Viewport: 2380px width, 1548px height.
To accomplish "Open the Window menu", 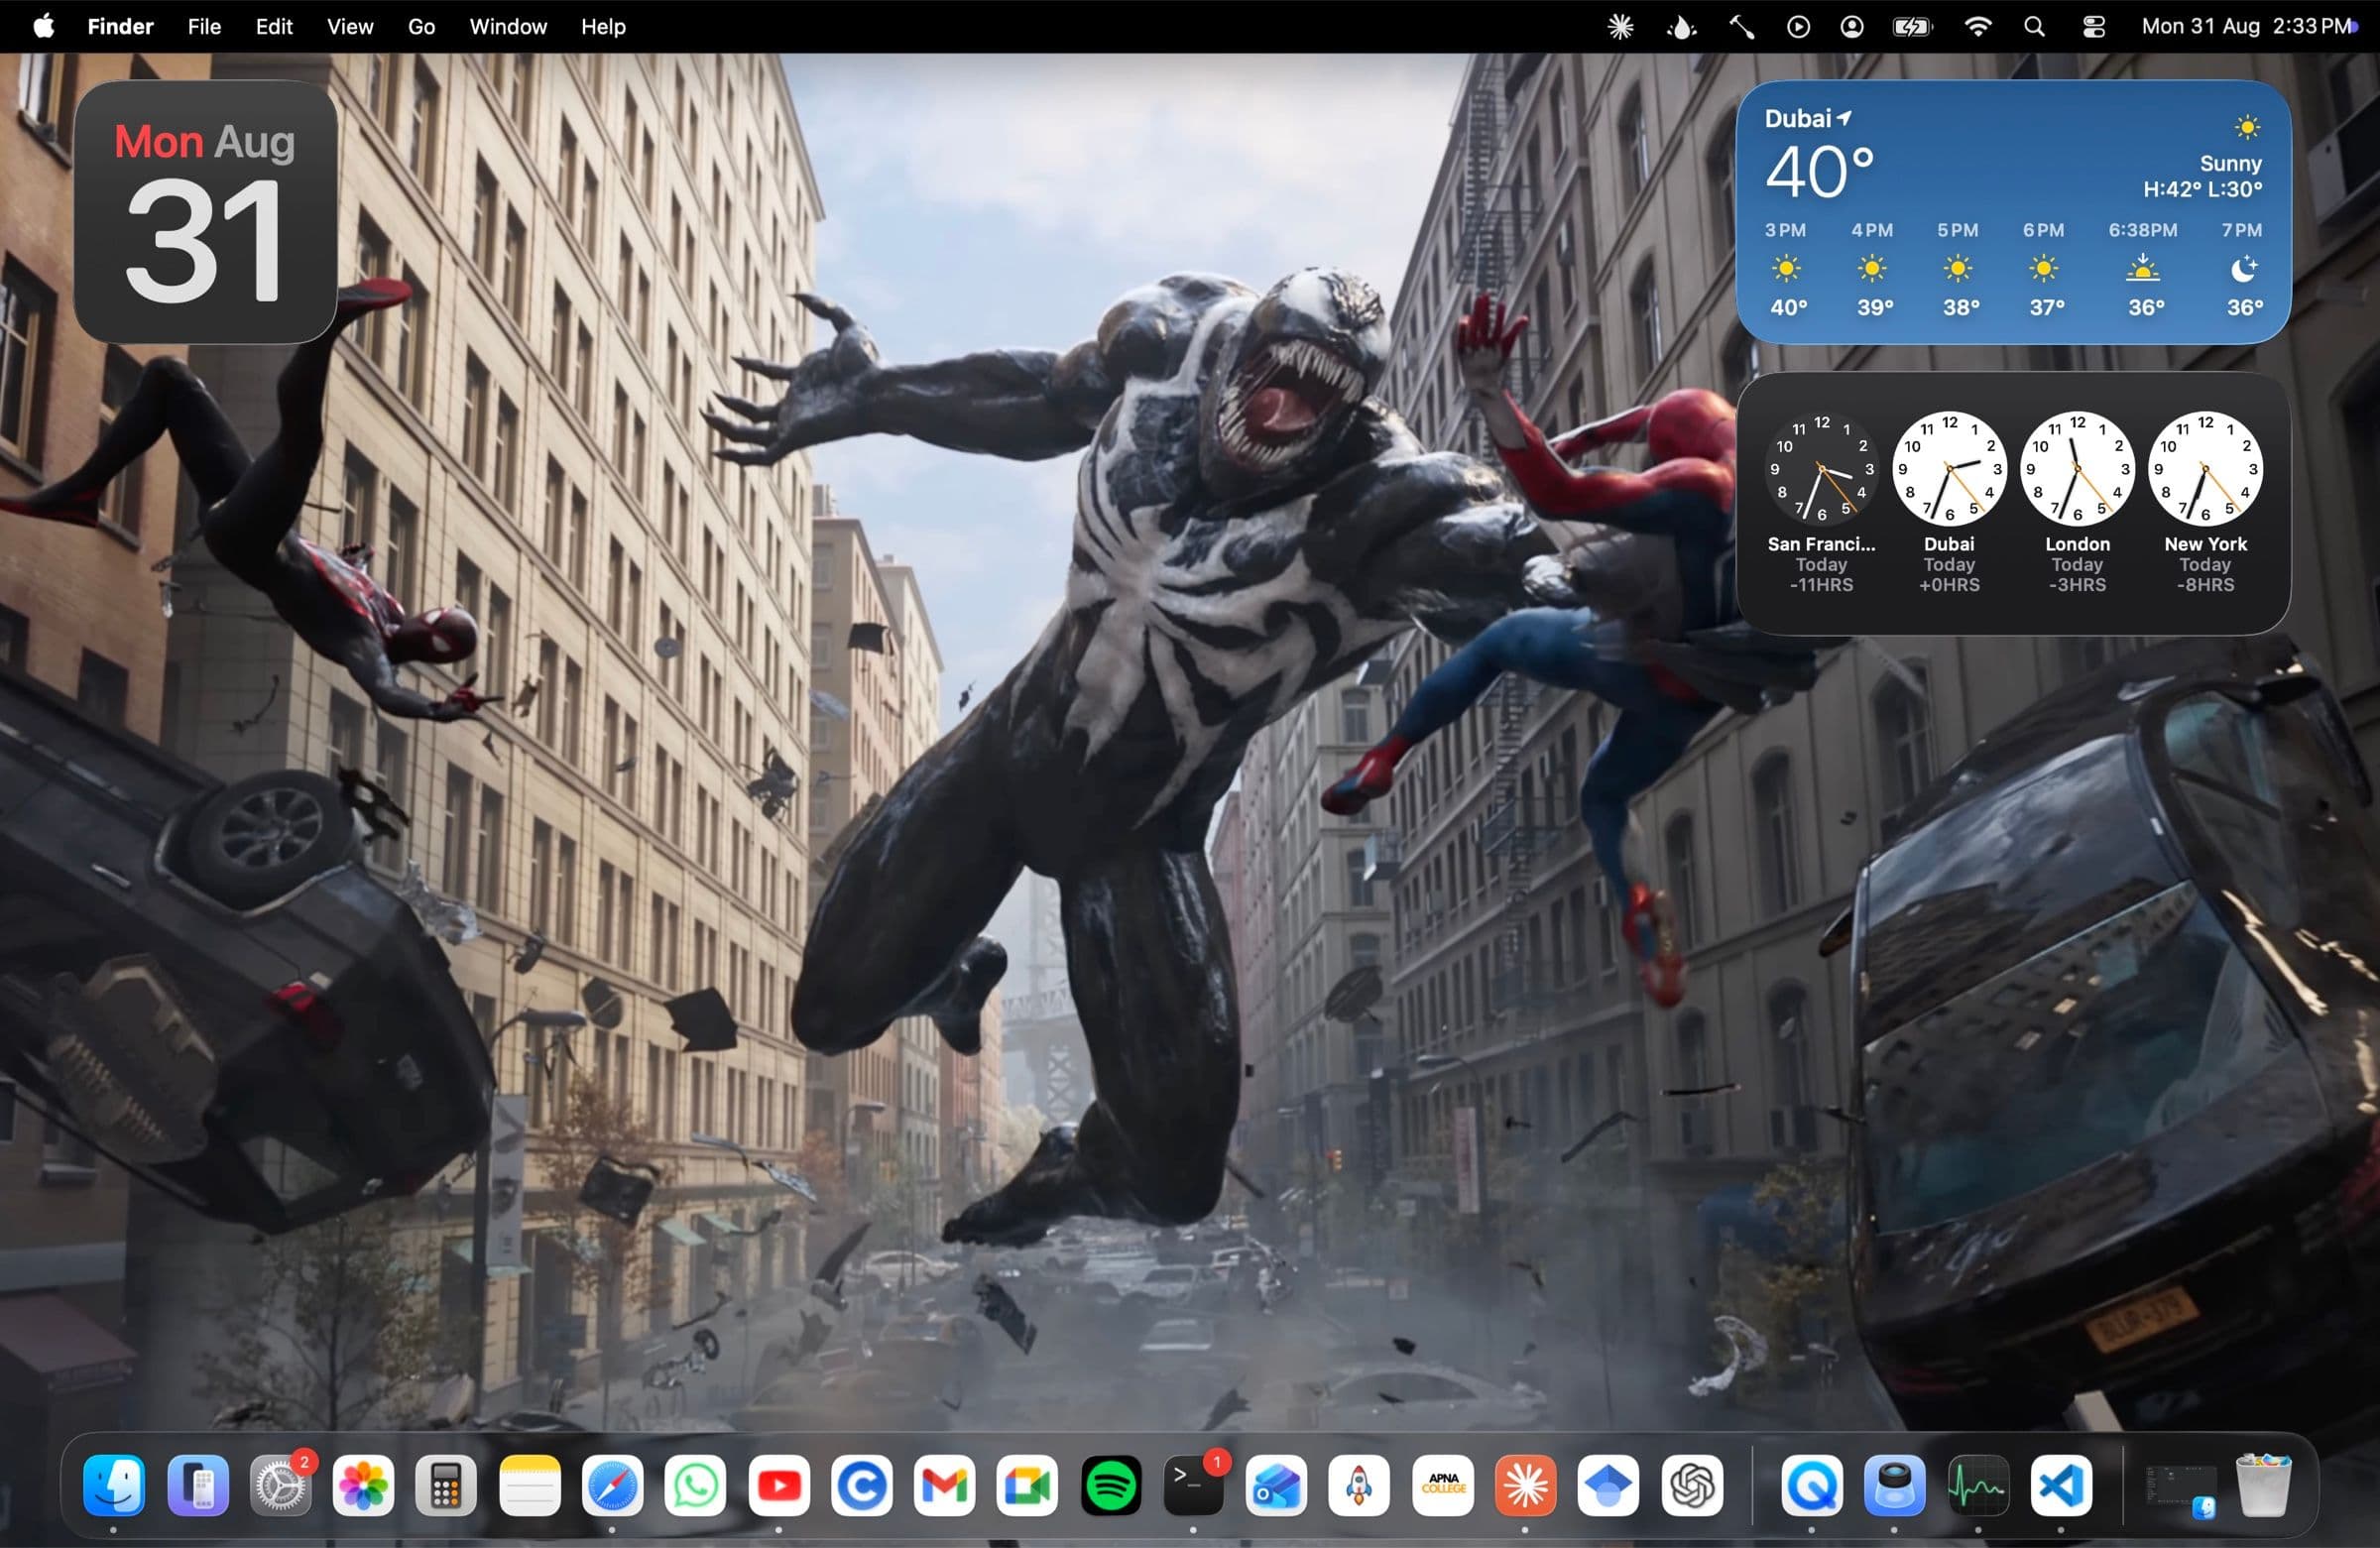I will 508,26.
